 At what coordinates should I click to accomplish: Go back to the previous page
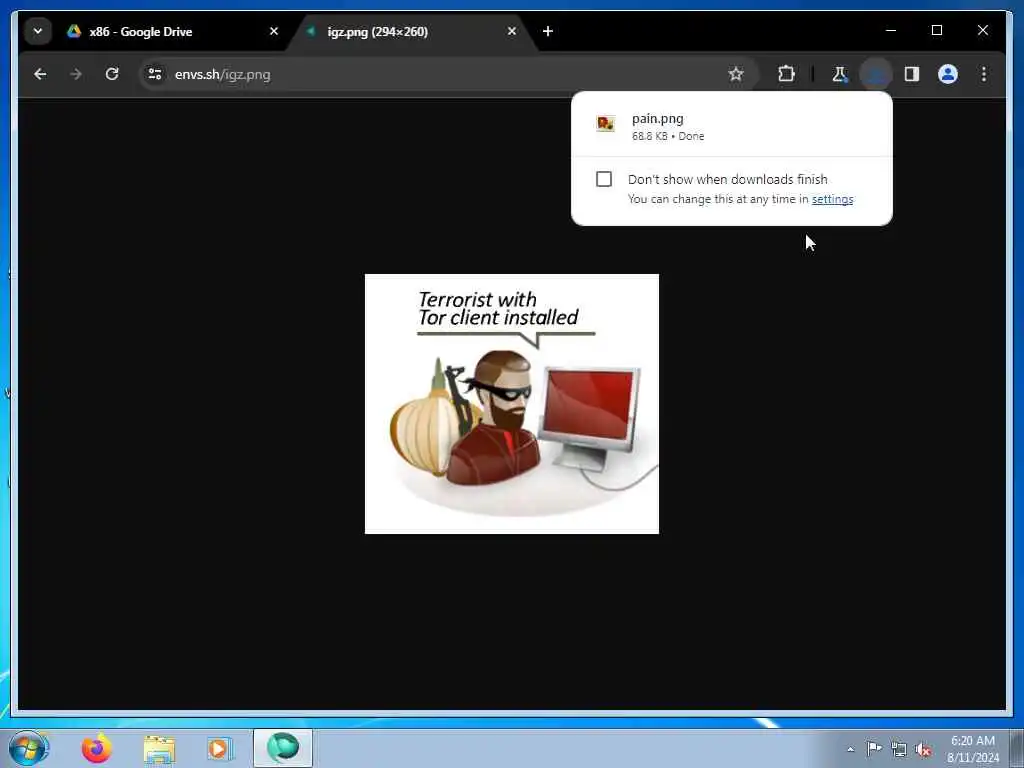click(40, 74)
